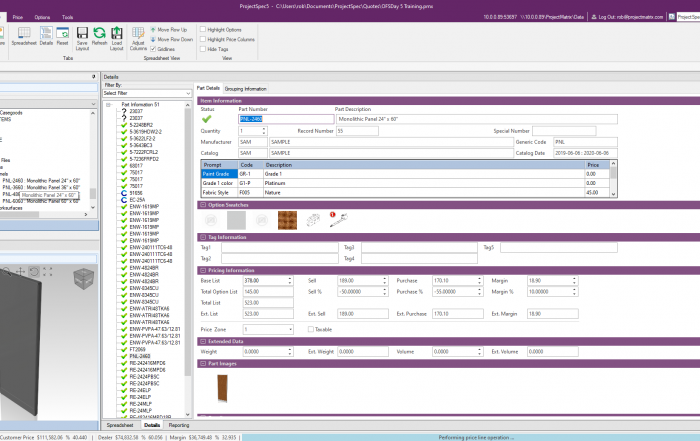
Task: Collapse the Extended Data section
Action: tap(203, 341)
